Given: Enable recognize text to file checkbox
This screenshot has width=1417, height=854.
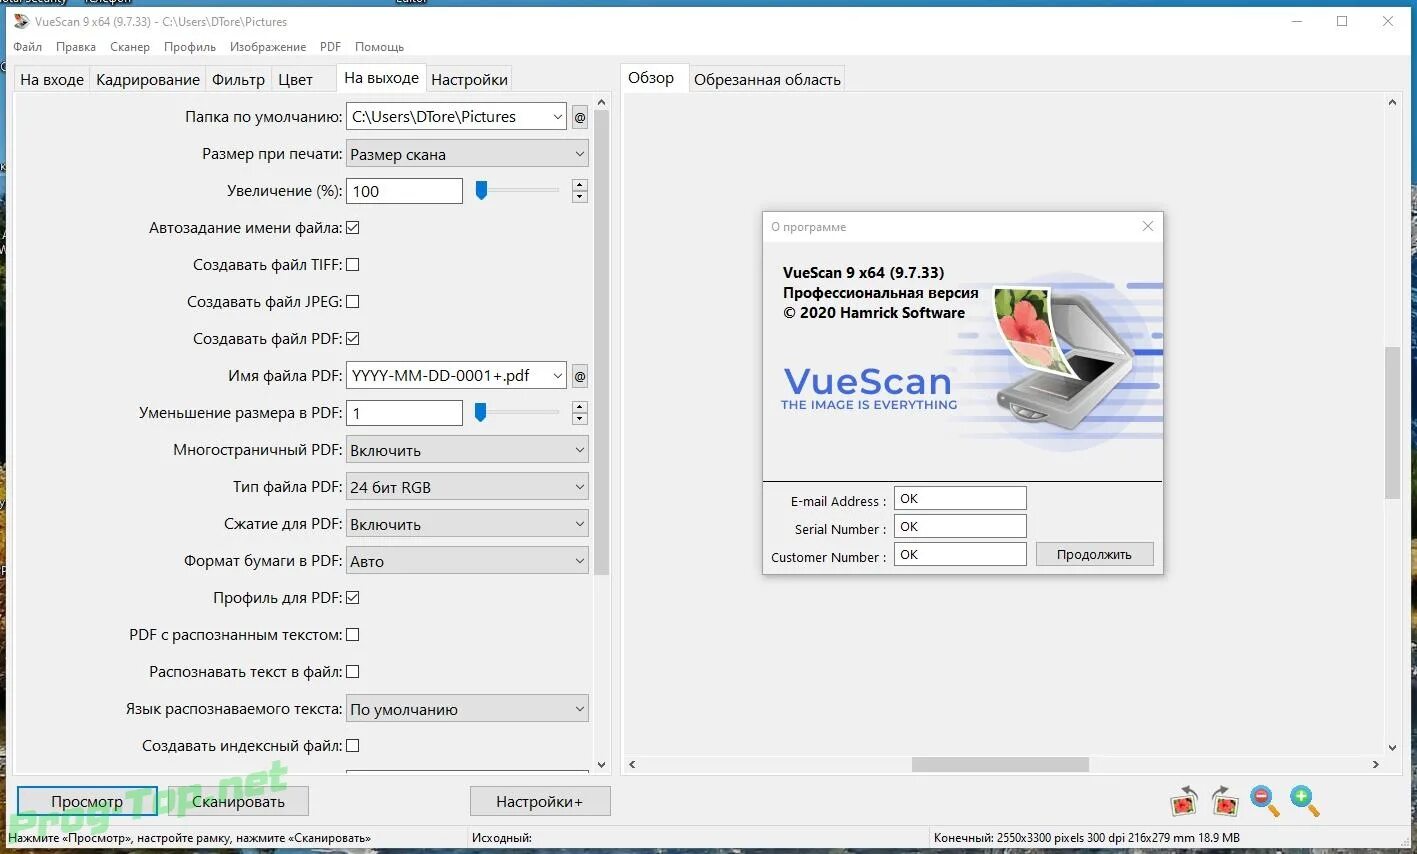Looking at the screenshot, I should point(352,672).
